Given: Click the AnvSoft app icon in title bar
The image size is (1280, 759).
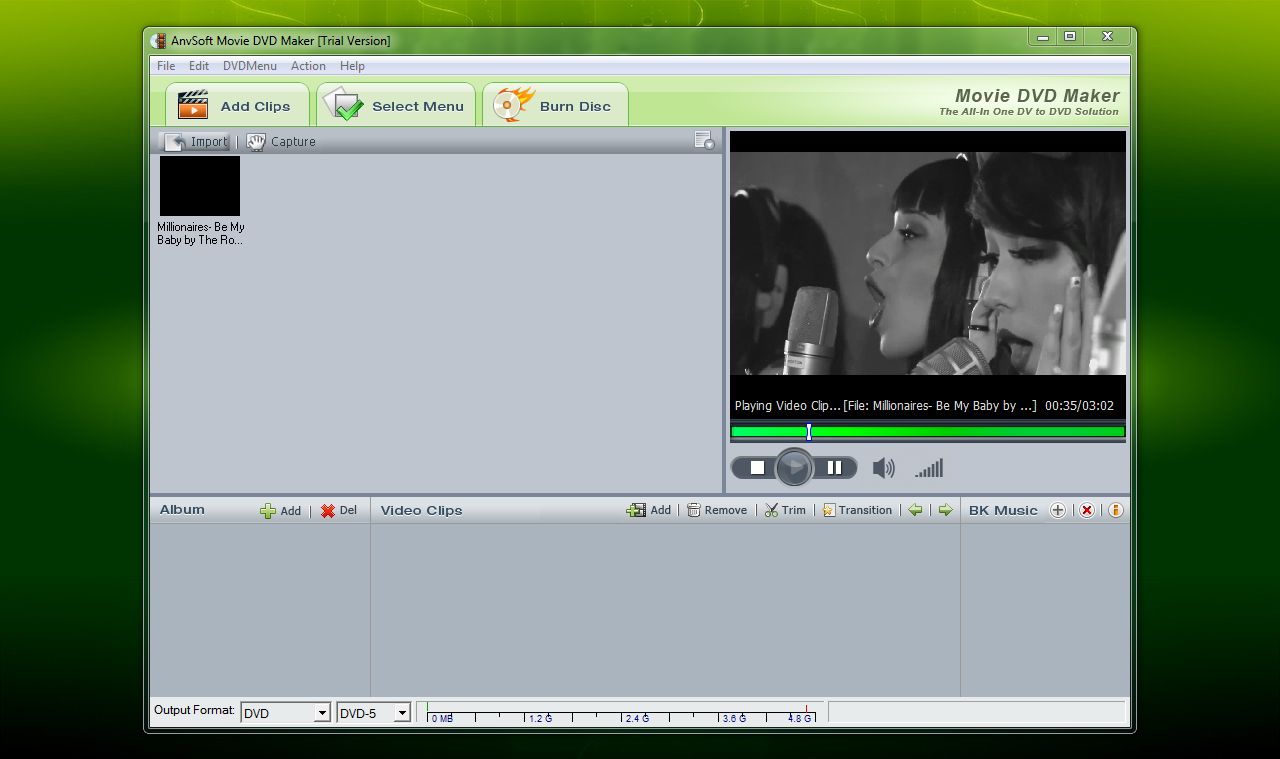Looking at the screenshot, I should point(159,41).
